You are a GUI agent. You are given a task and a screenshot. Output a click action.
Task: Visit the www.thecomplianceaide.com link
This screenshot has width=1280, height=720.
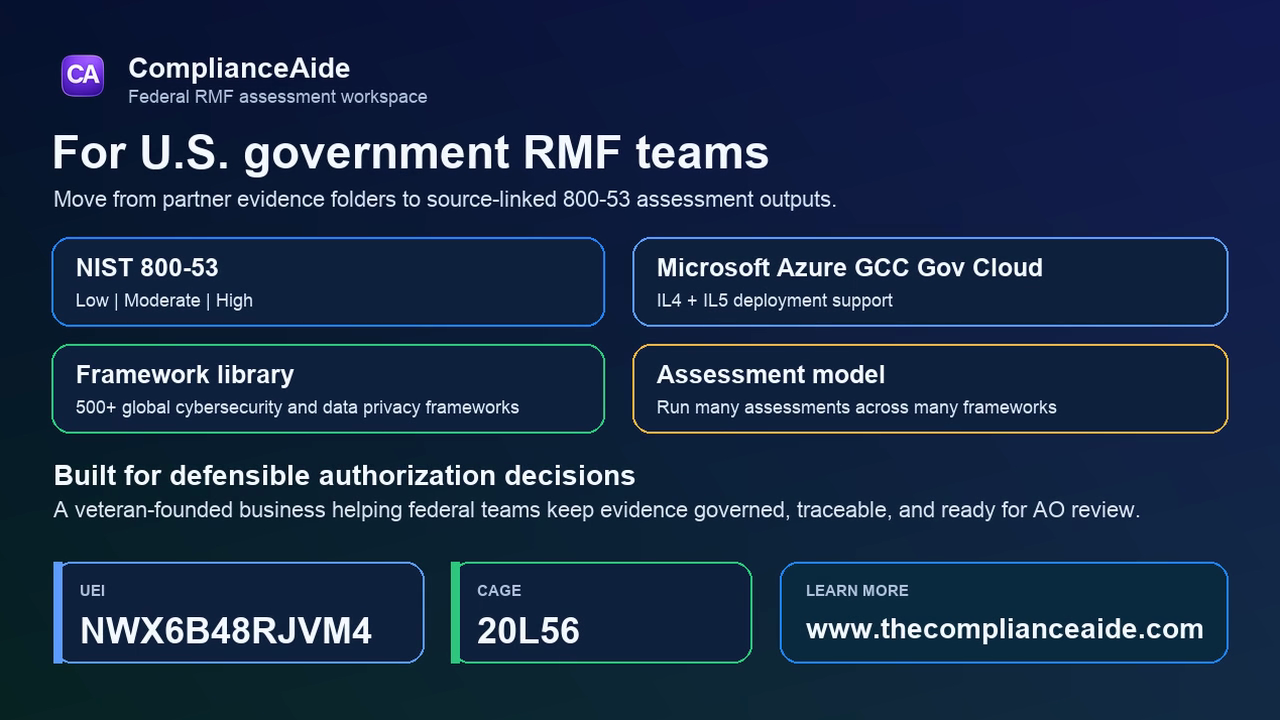point(1004,629)
